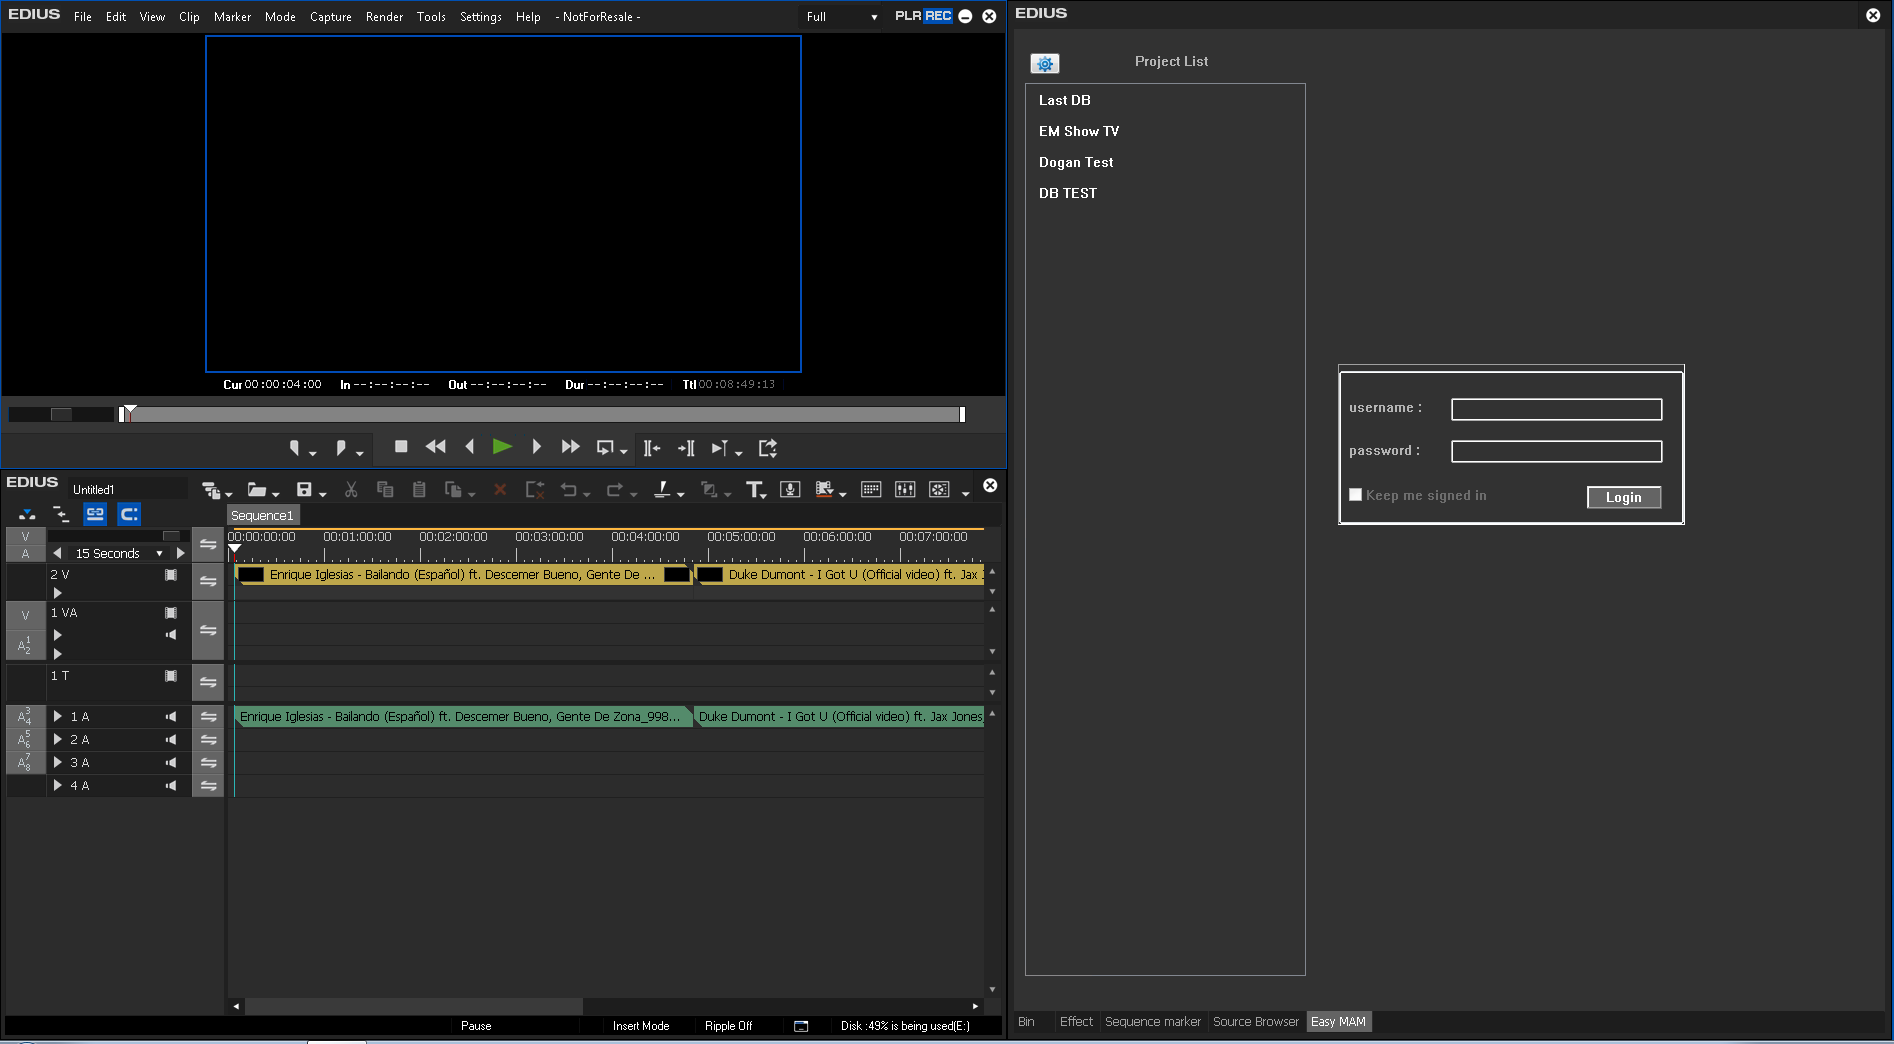Click the Export icon in the player
This screenshot has height=1044, width=1894.
tap(768, 448)
